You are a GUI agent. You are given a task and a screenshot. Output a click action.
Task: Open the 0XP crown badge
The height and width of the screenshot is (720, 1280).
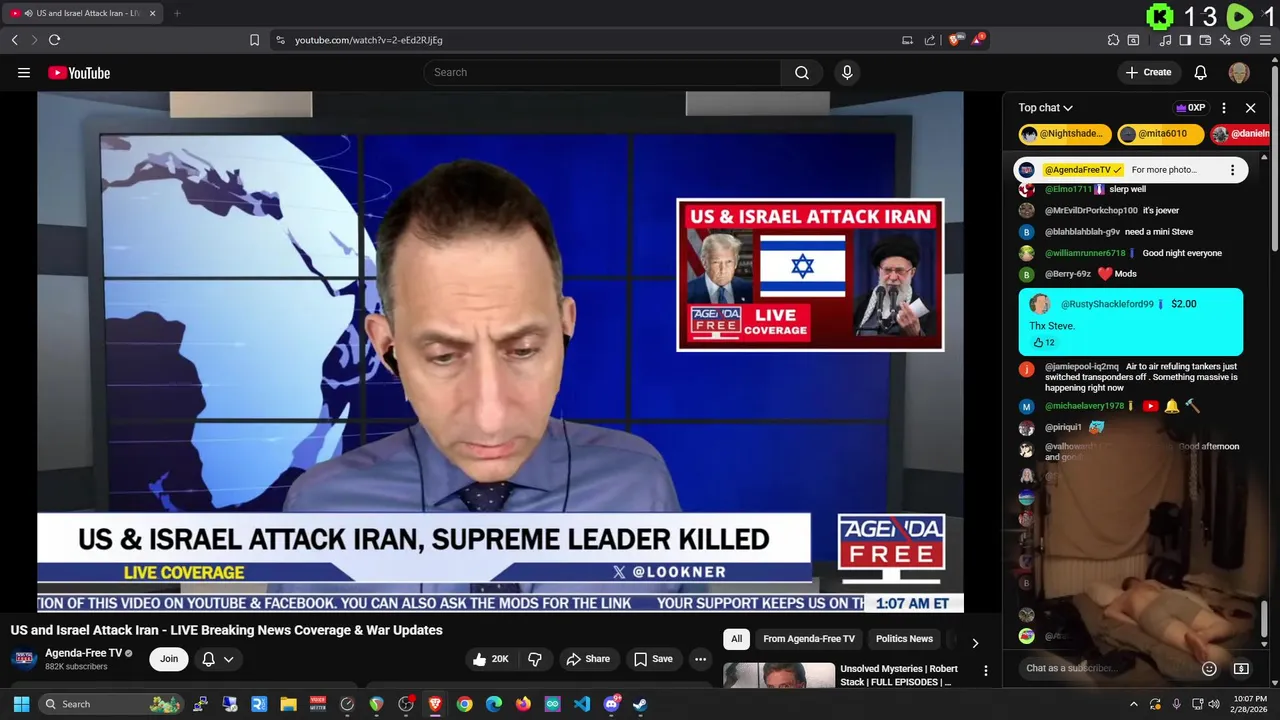[1190, 108]
